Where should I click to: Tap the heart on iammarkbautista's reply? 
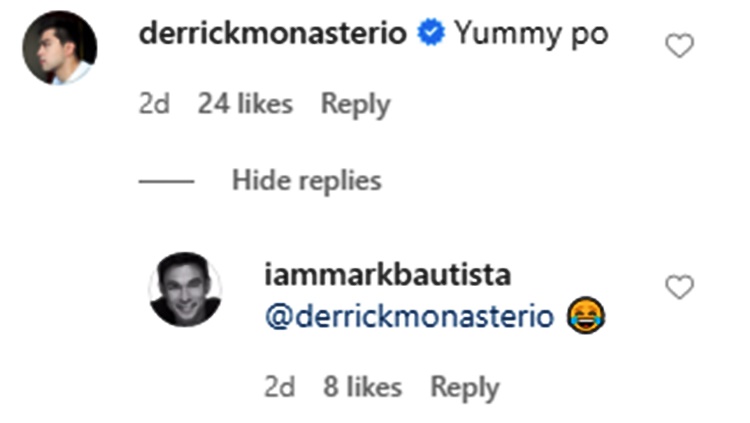click(x=679, y=288)
